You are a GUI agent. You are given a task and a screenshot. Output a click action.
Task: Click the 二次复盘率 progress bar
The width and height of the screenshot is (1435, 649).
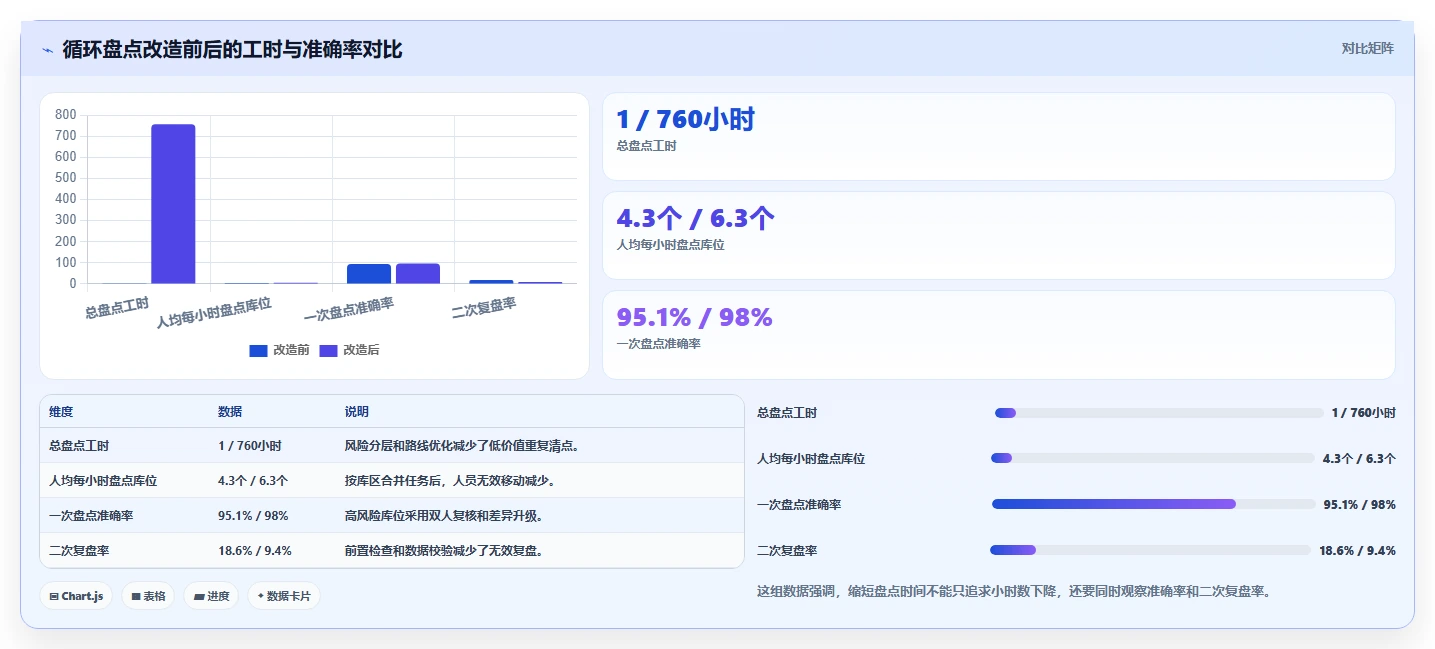pyautogui.click(x=1150, y=550)
